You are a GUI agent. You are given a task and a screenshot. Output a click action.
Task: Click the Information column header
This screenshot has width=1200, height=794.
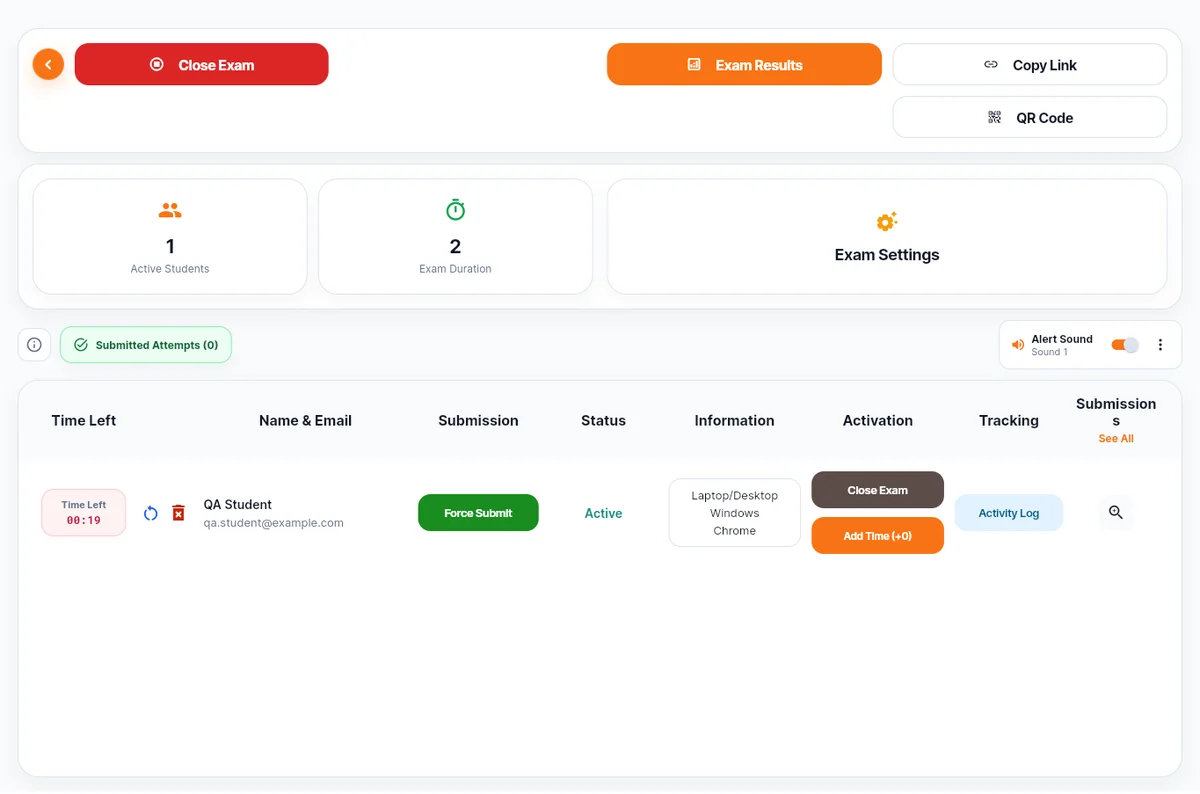tap(734, 421)
